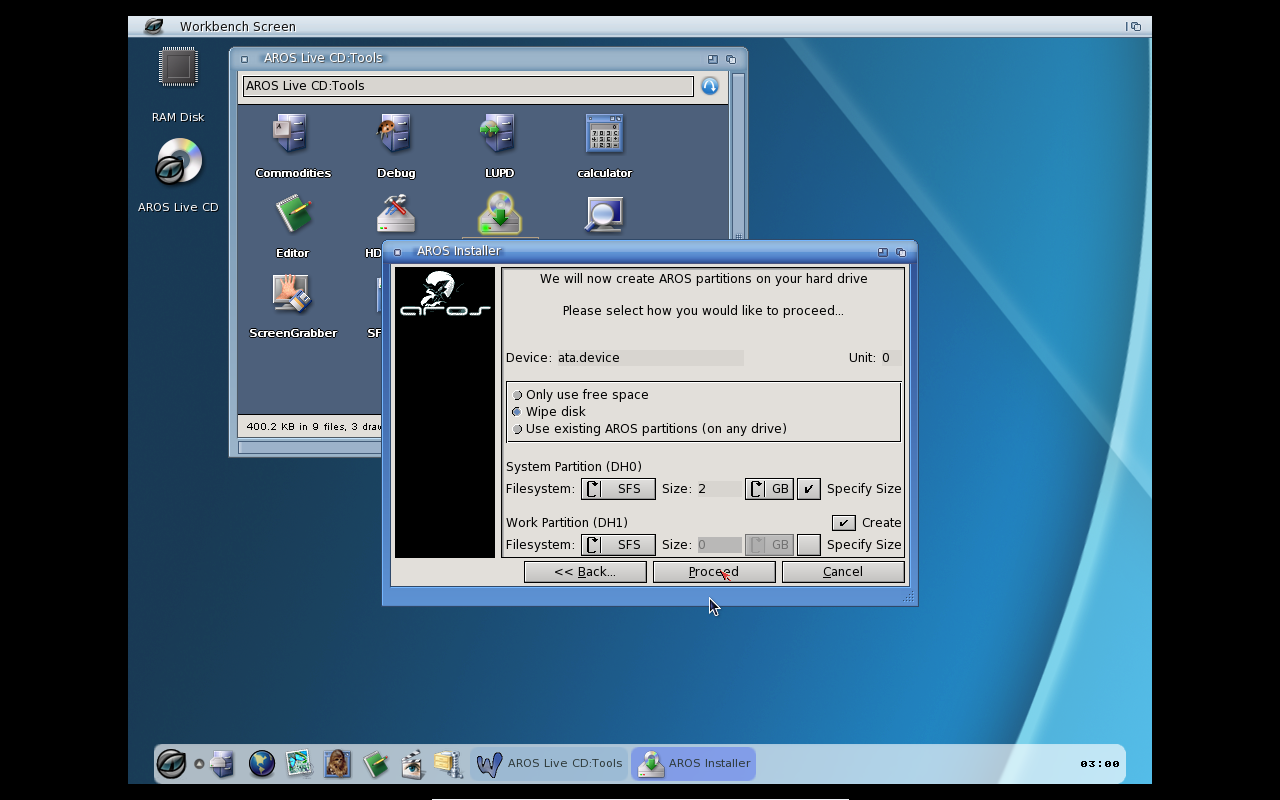Click the Workbench Screen title logo
The width and height of the screenshot is (1280, 800).
(x=153, y=26)
